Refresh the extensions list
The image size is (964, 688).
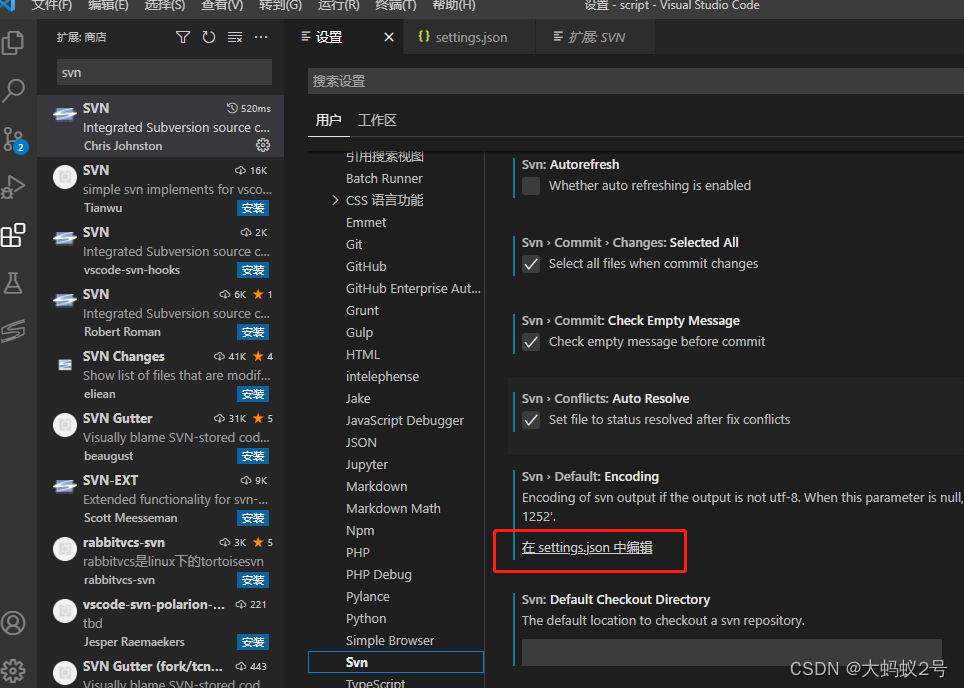tap(209, 38)
